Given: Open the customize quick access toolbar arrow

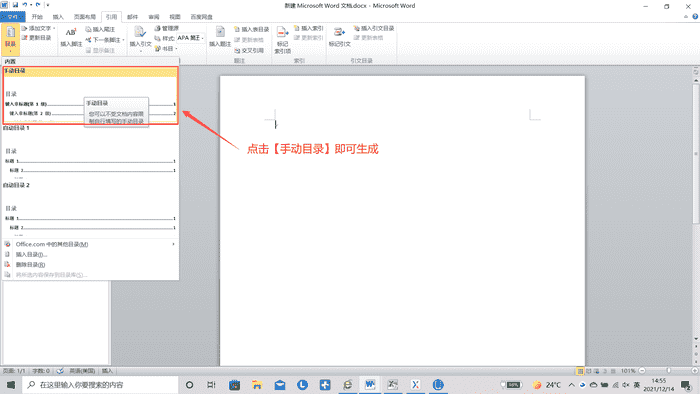Looking at the screenshot, I should (48, 5).
